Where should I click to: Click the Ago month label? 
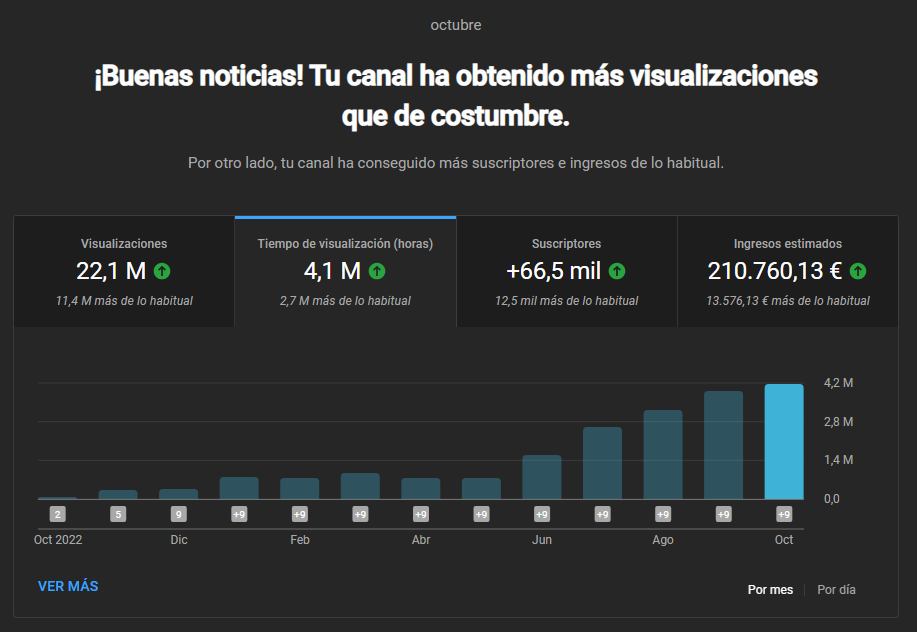coord(663,540)
